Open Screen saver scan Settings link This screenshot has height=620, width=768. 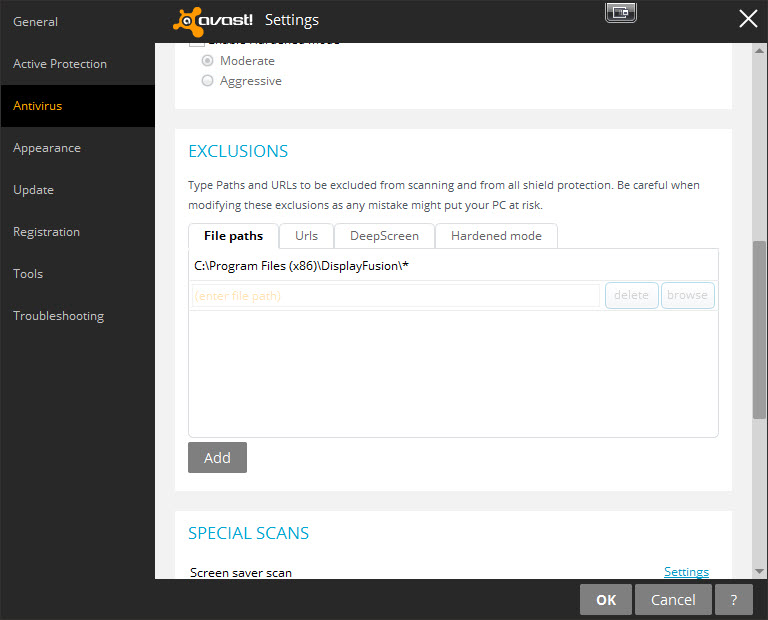click(686, 572)
